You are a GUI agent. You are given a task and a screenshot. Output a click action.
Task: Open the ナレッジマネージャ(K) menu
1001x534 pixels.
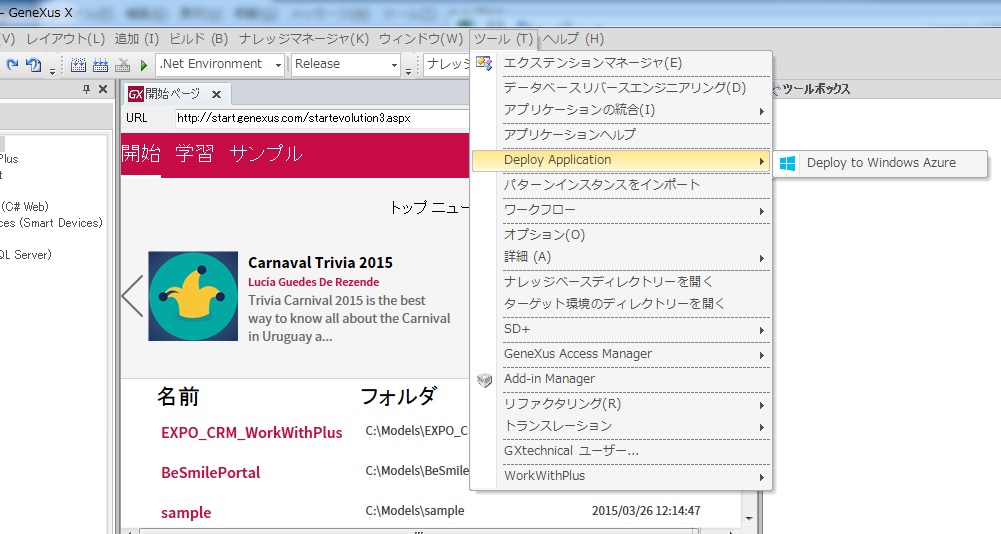tap(304, 39)
